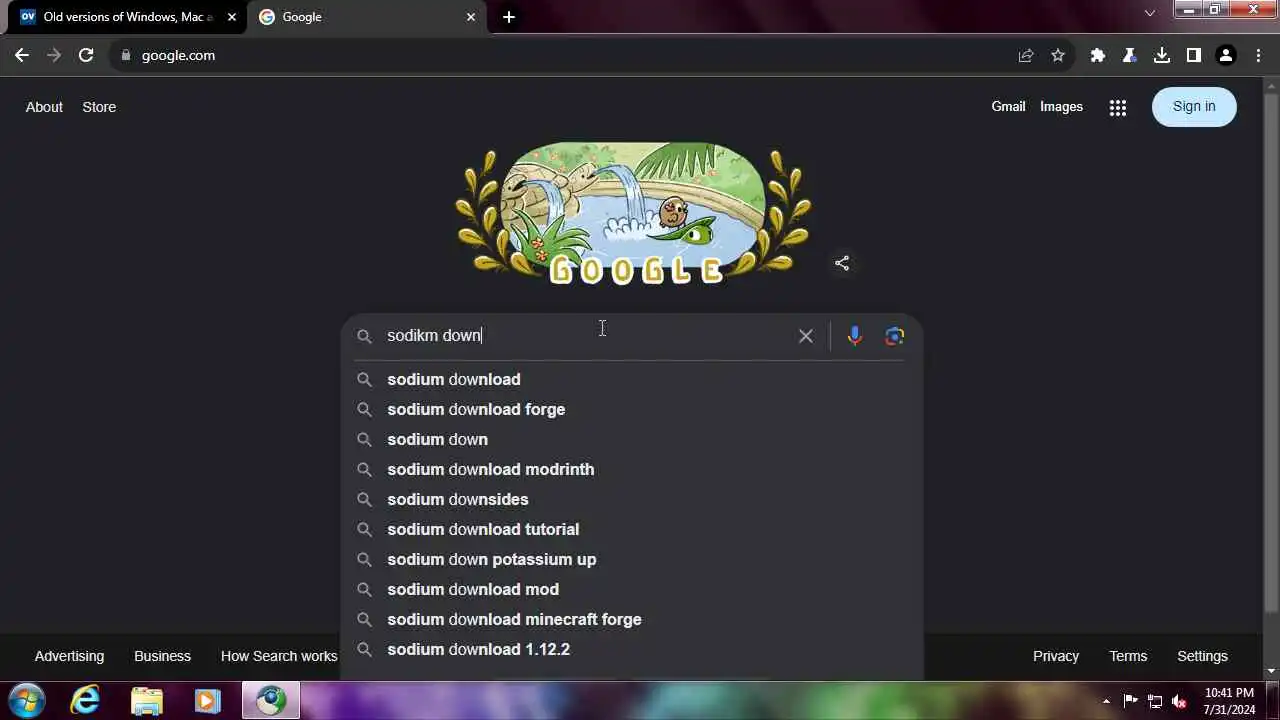Screen dimensions: 1280x720
Task: Switch to Old versions of Windows tab
Action: tap(125, 17)
